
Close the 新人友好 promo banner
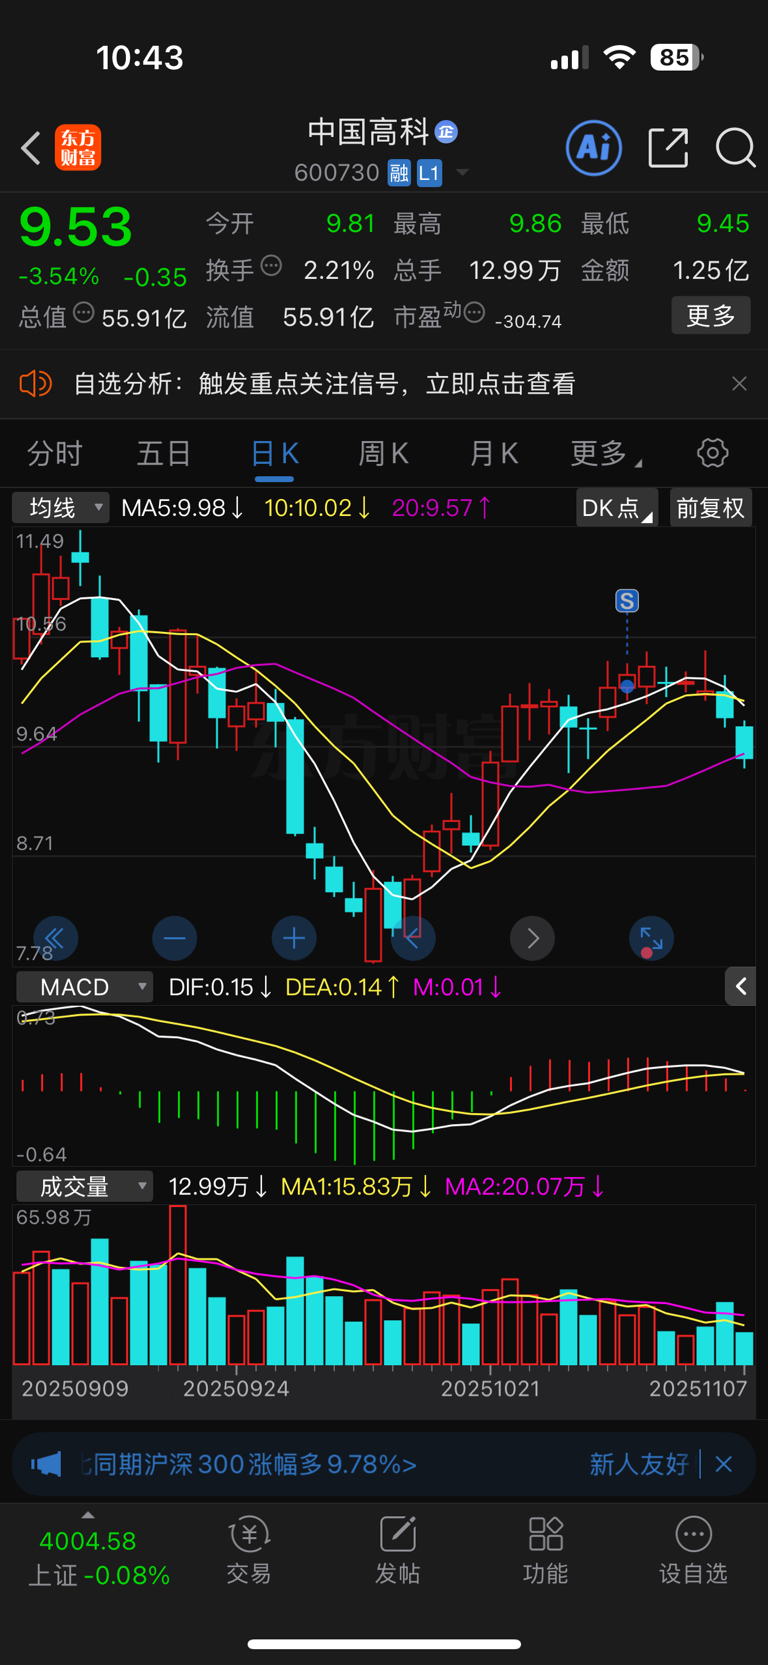(x=724, y=1464)
